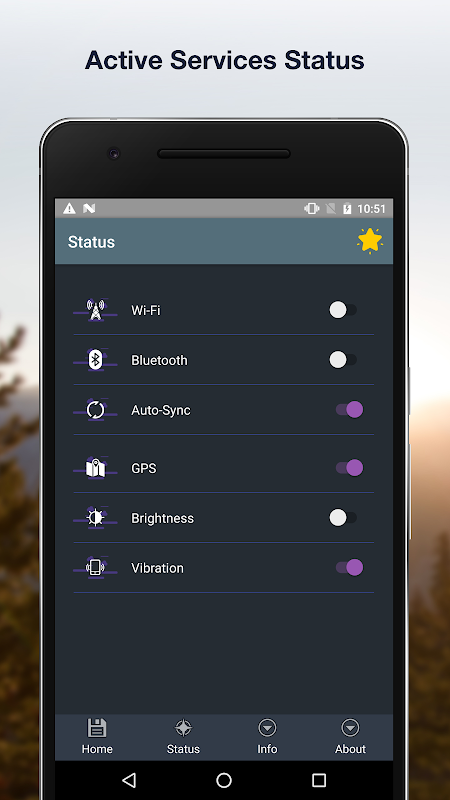Disable the Vibration toggle
Image resolution: width=450 pixels, height=800 pixels.
(x=349, y=567)
